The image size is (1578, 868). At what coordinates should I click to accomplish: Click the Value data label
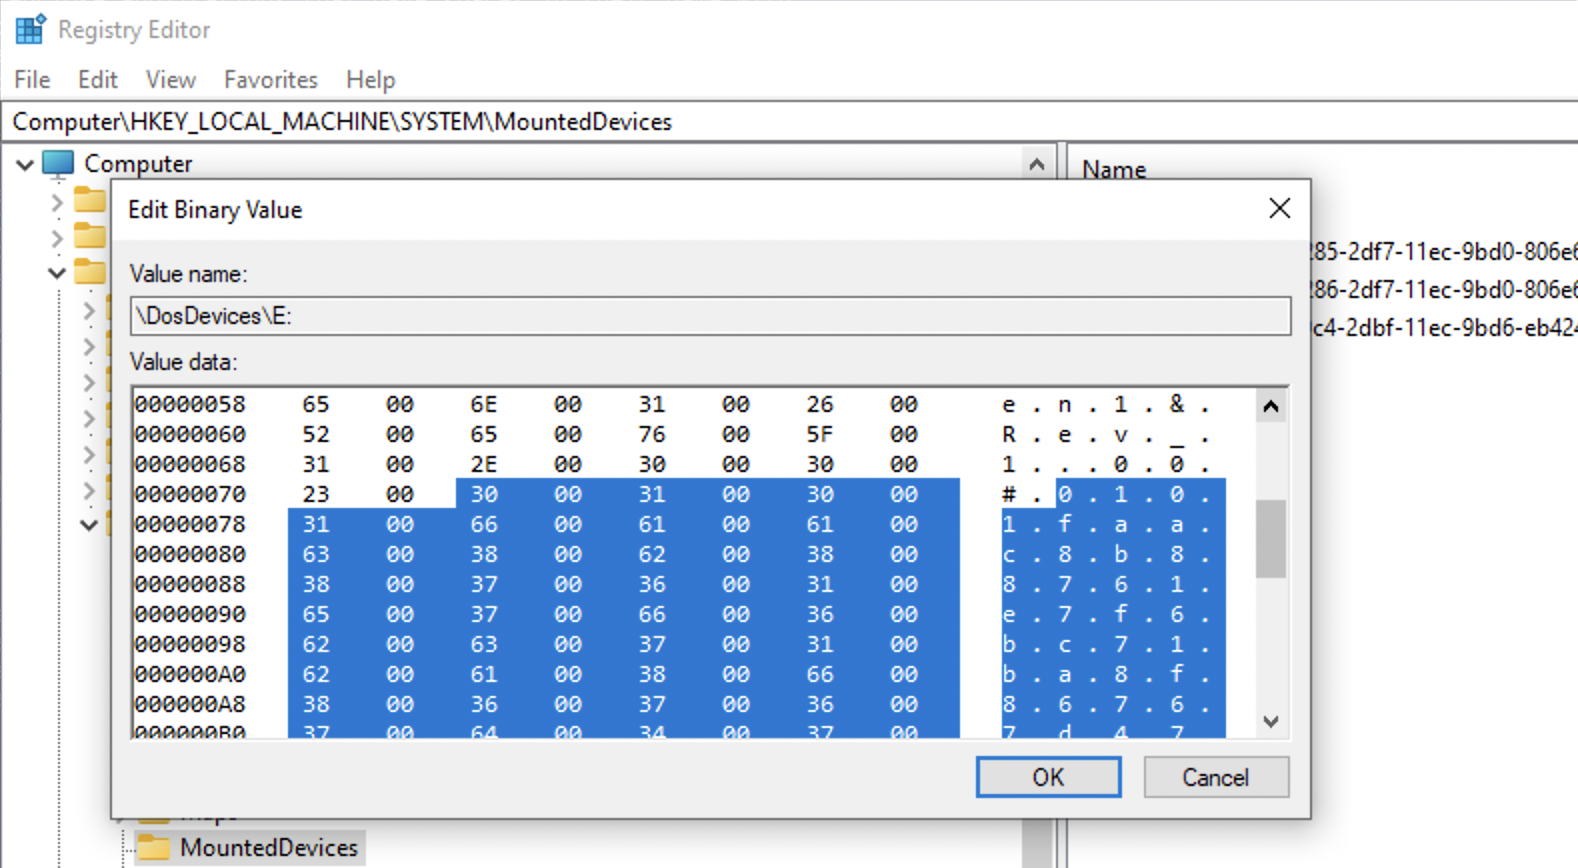[183, 361]
